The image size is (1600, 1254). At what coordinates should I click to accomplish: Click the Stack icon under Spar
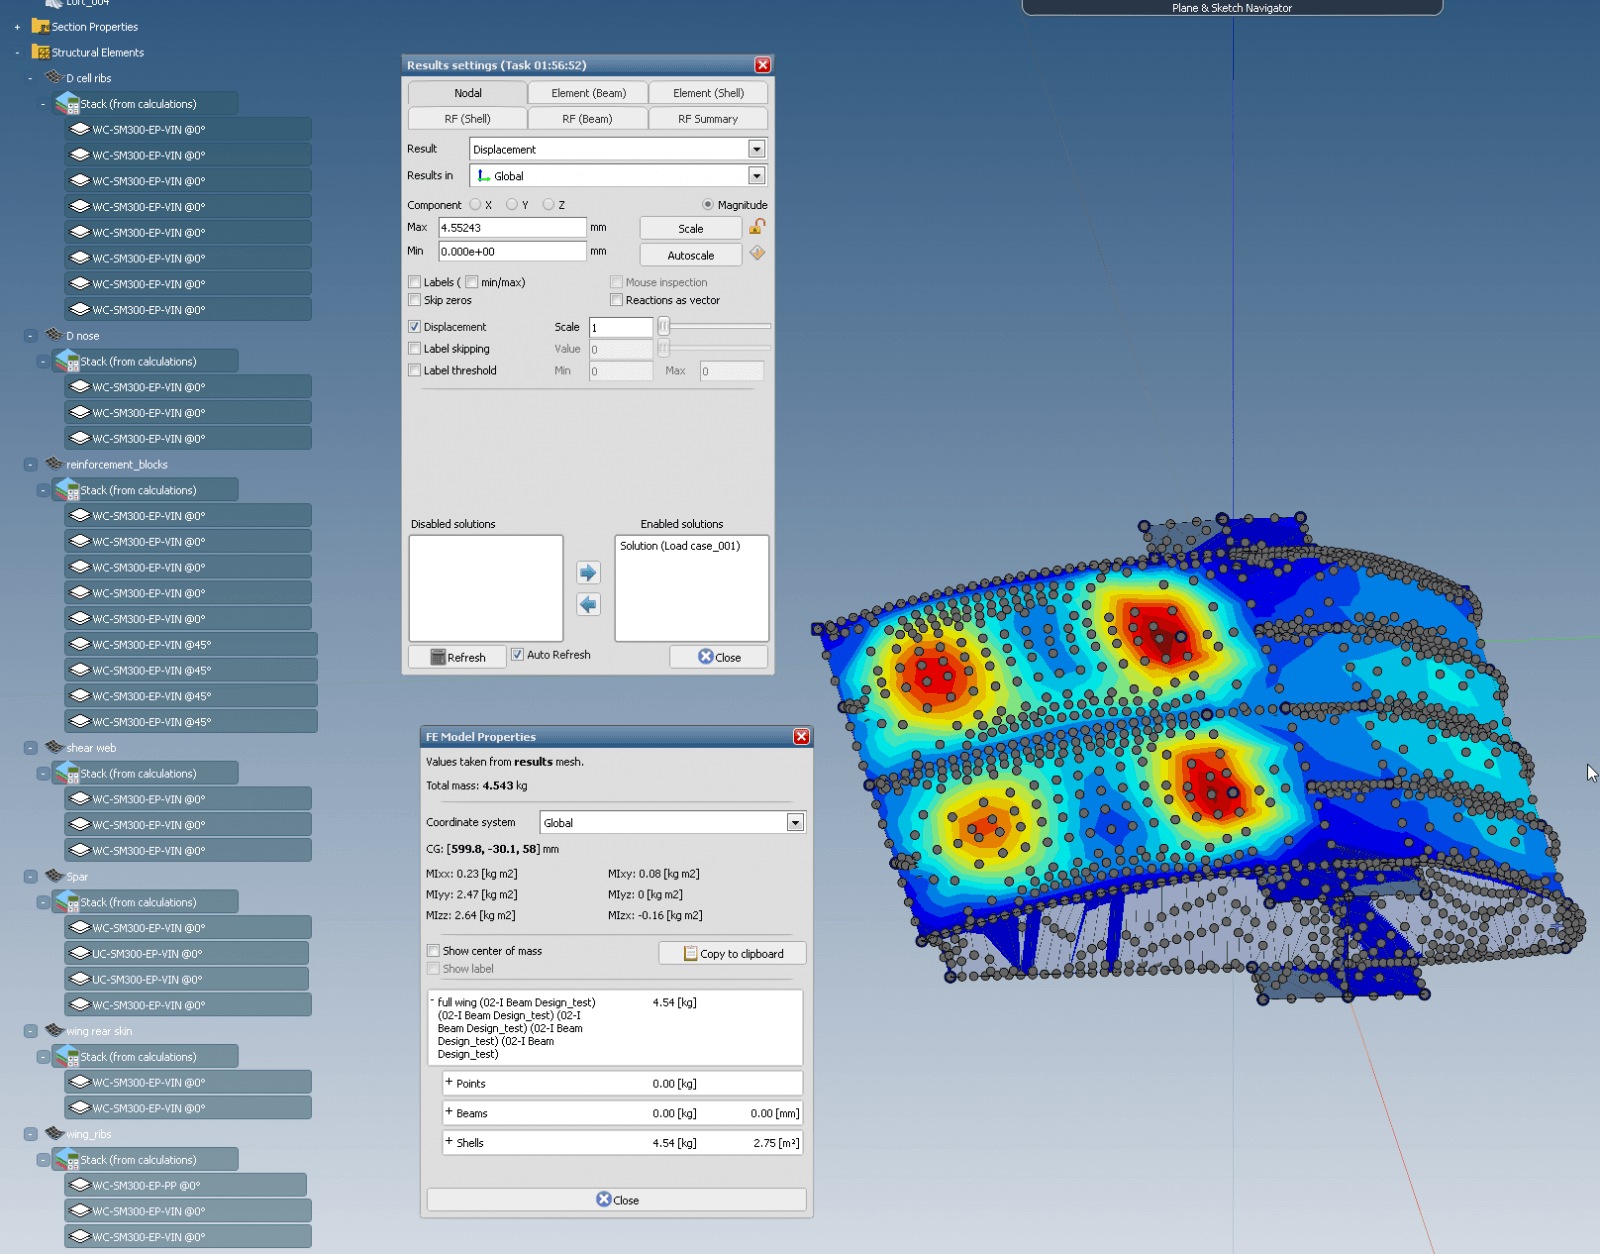pyautogui.click(x=67, y=902)
